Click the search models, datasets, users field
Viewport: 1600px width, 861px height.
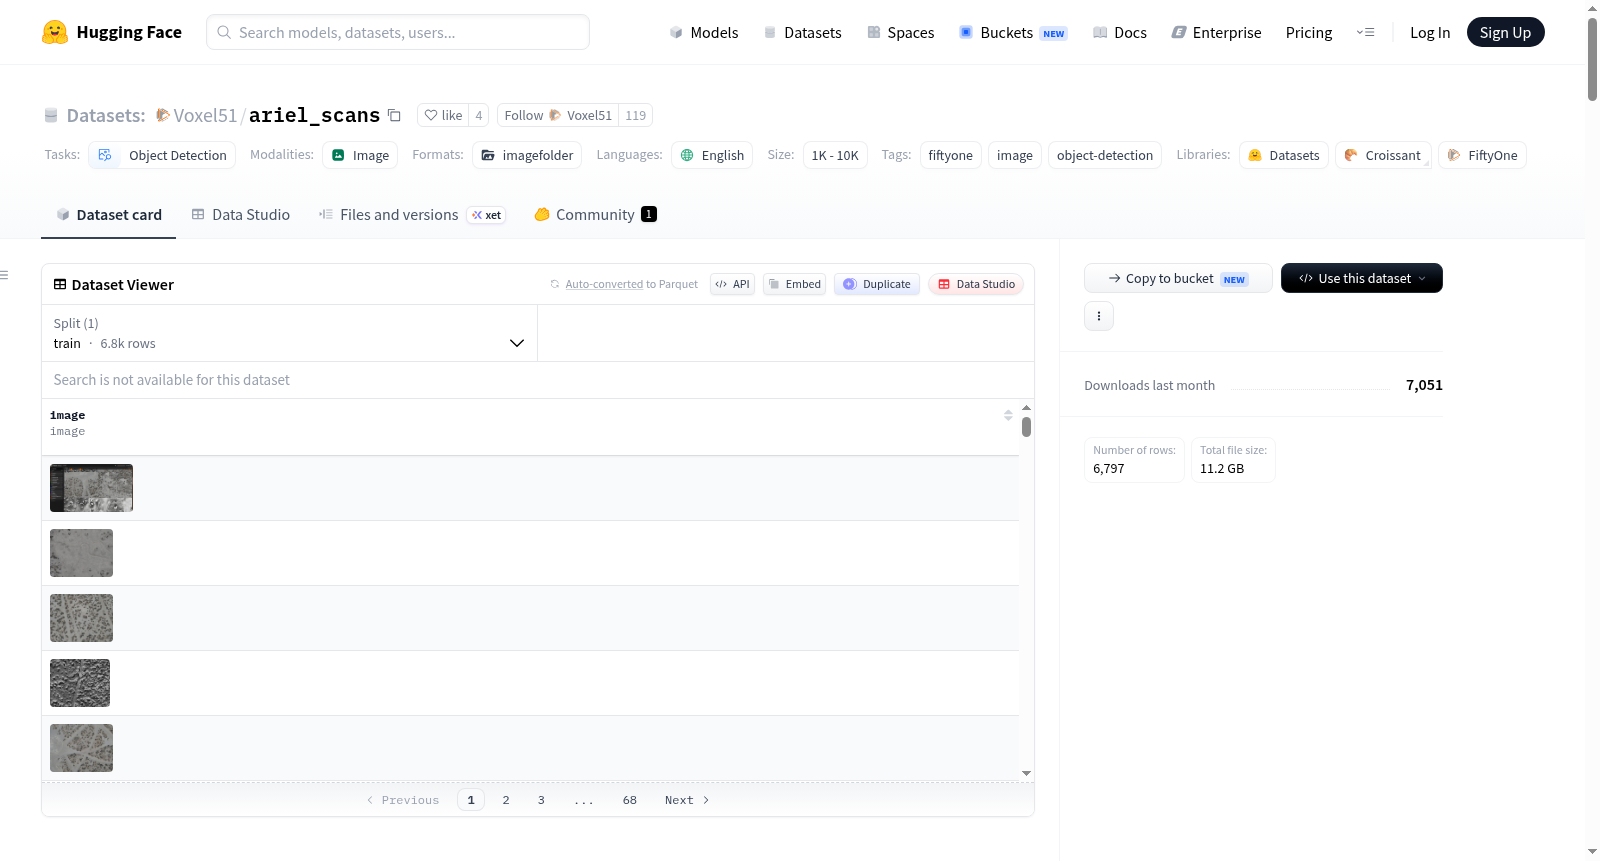pyautogui.click(x=398, y=32)
